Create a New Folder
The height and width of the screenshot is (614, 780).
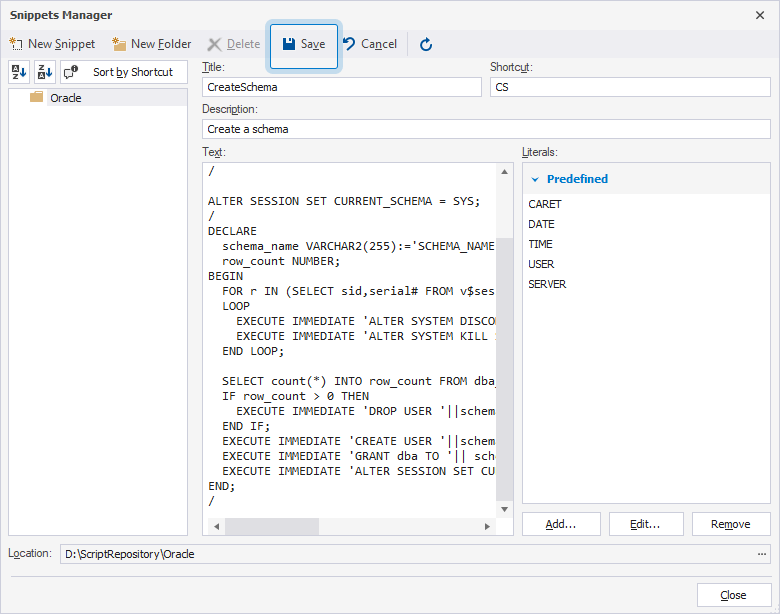(x=152, y=44)
